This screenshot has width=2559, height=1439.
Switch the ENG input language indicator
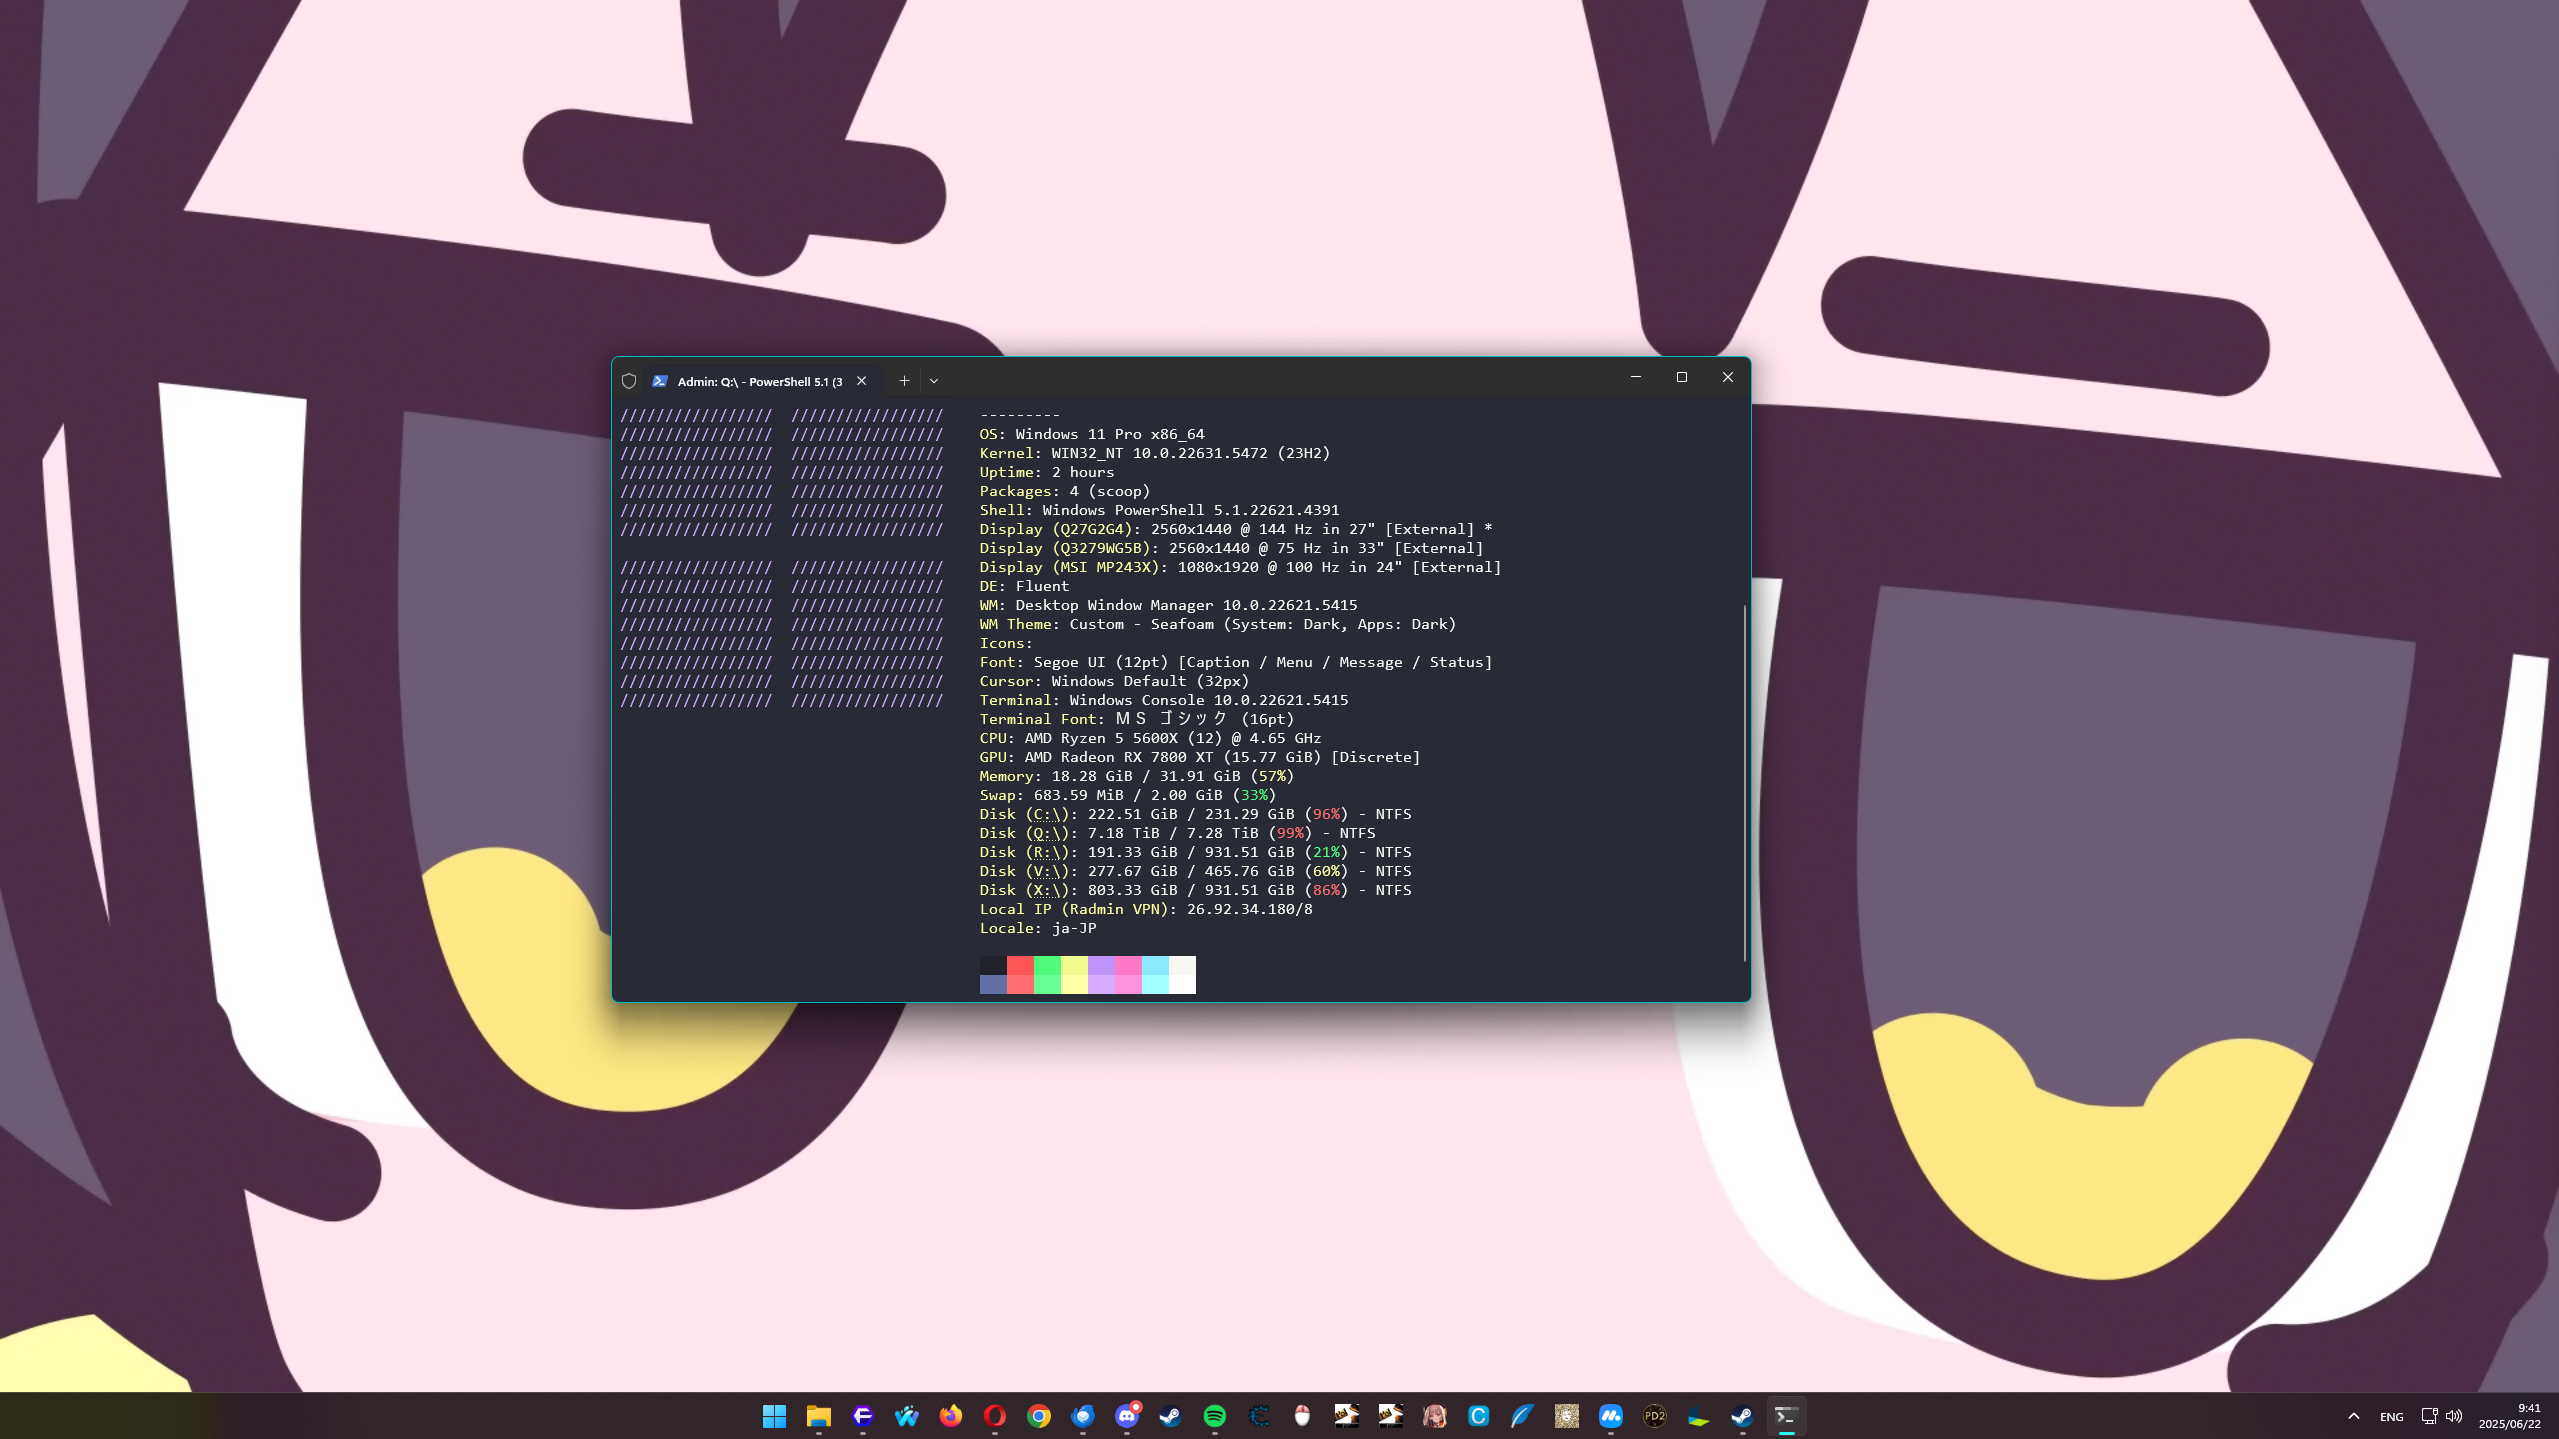[x=2392, y=1417]
